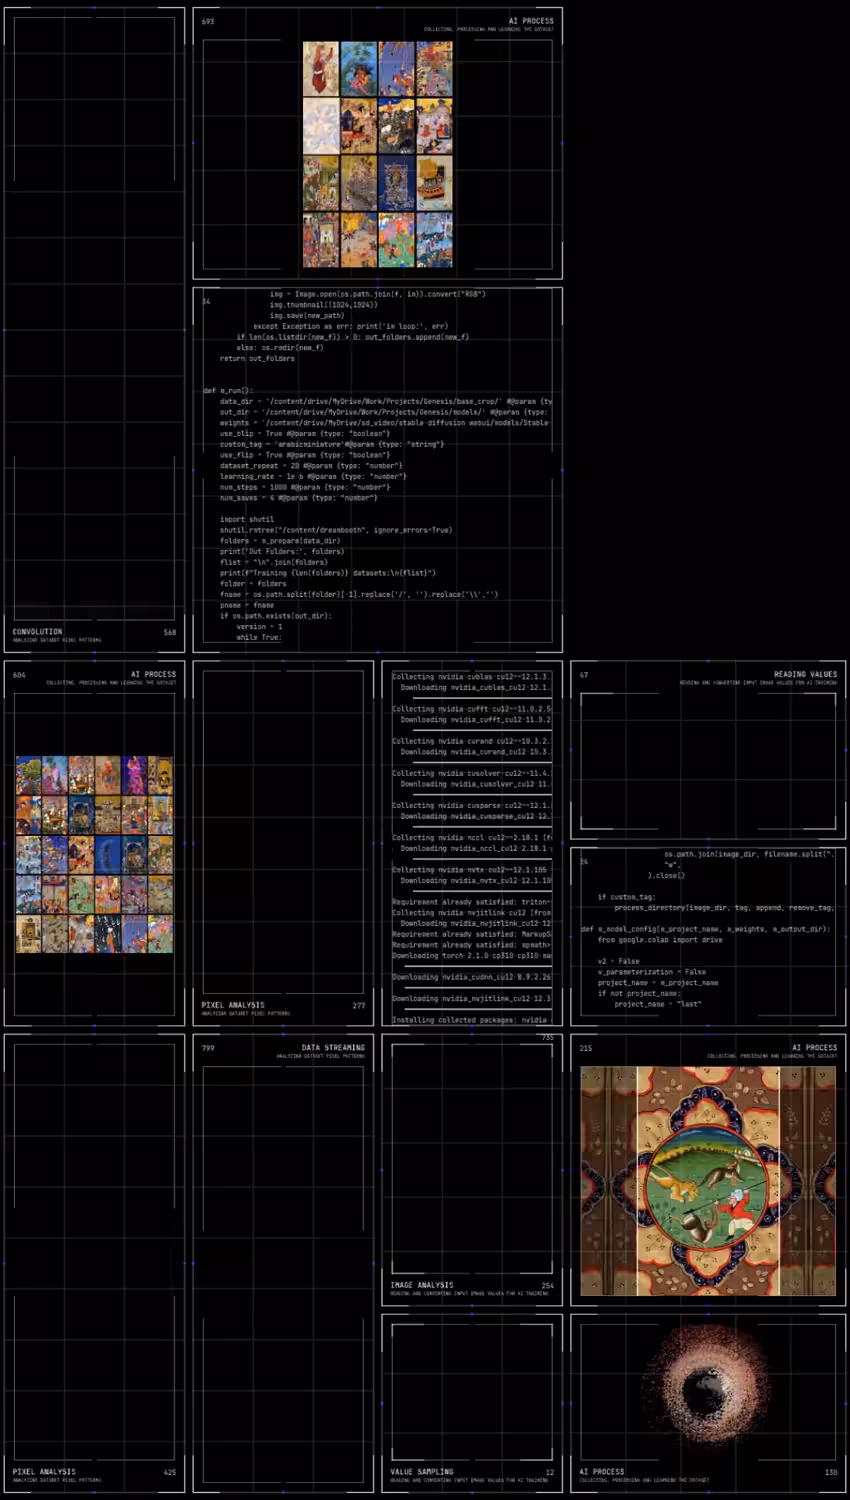Click the VALUE SAMPLING label

pyautogui.click(x=422, y=1472)
